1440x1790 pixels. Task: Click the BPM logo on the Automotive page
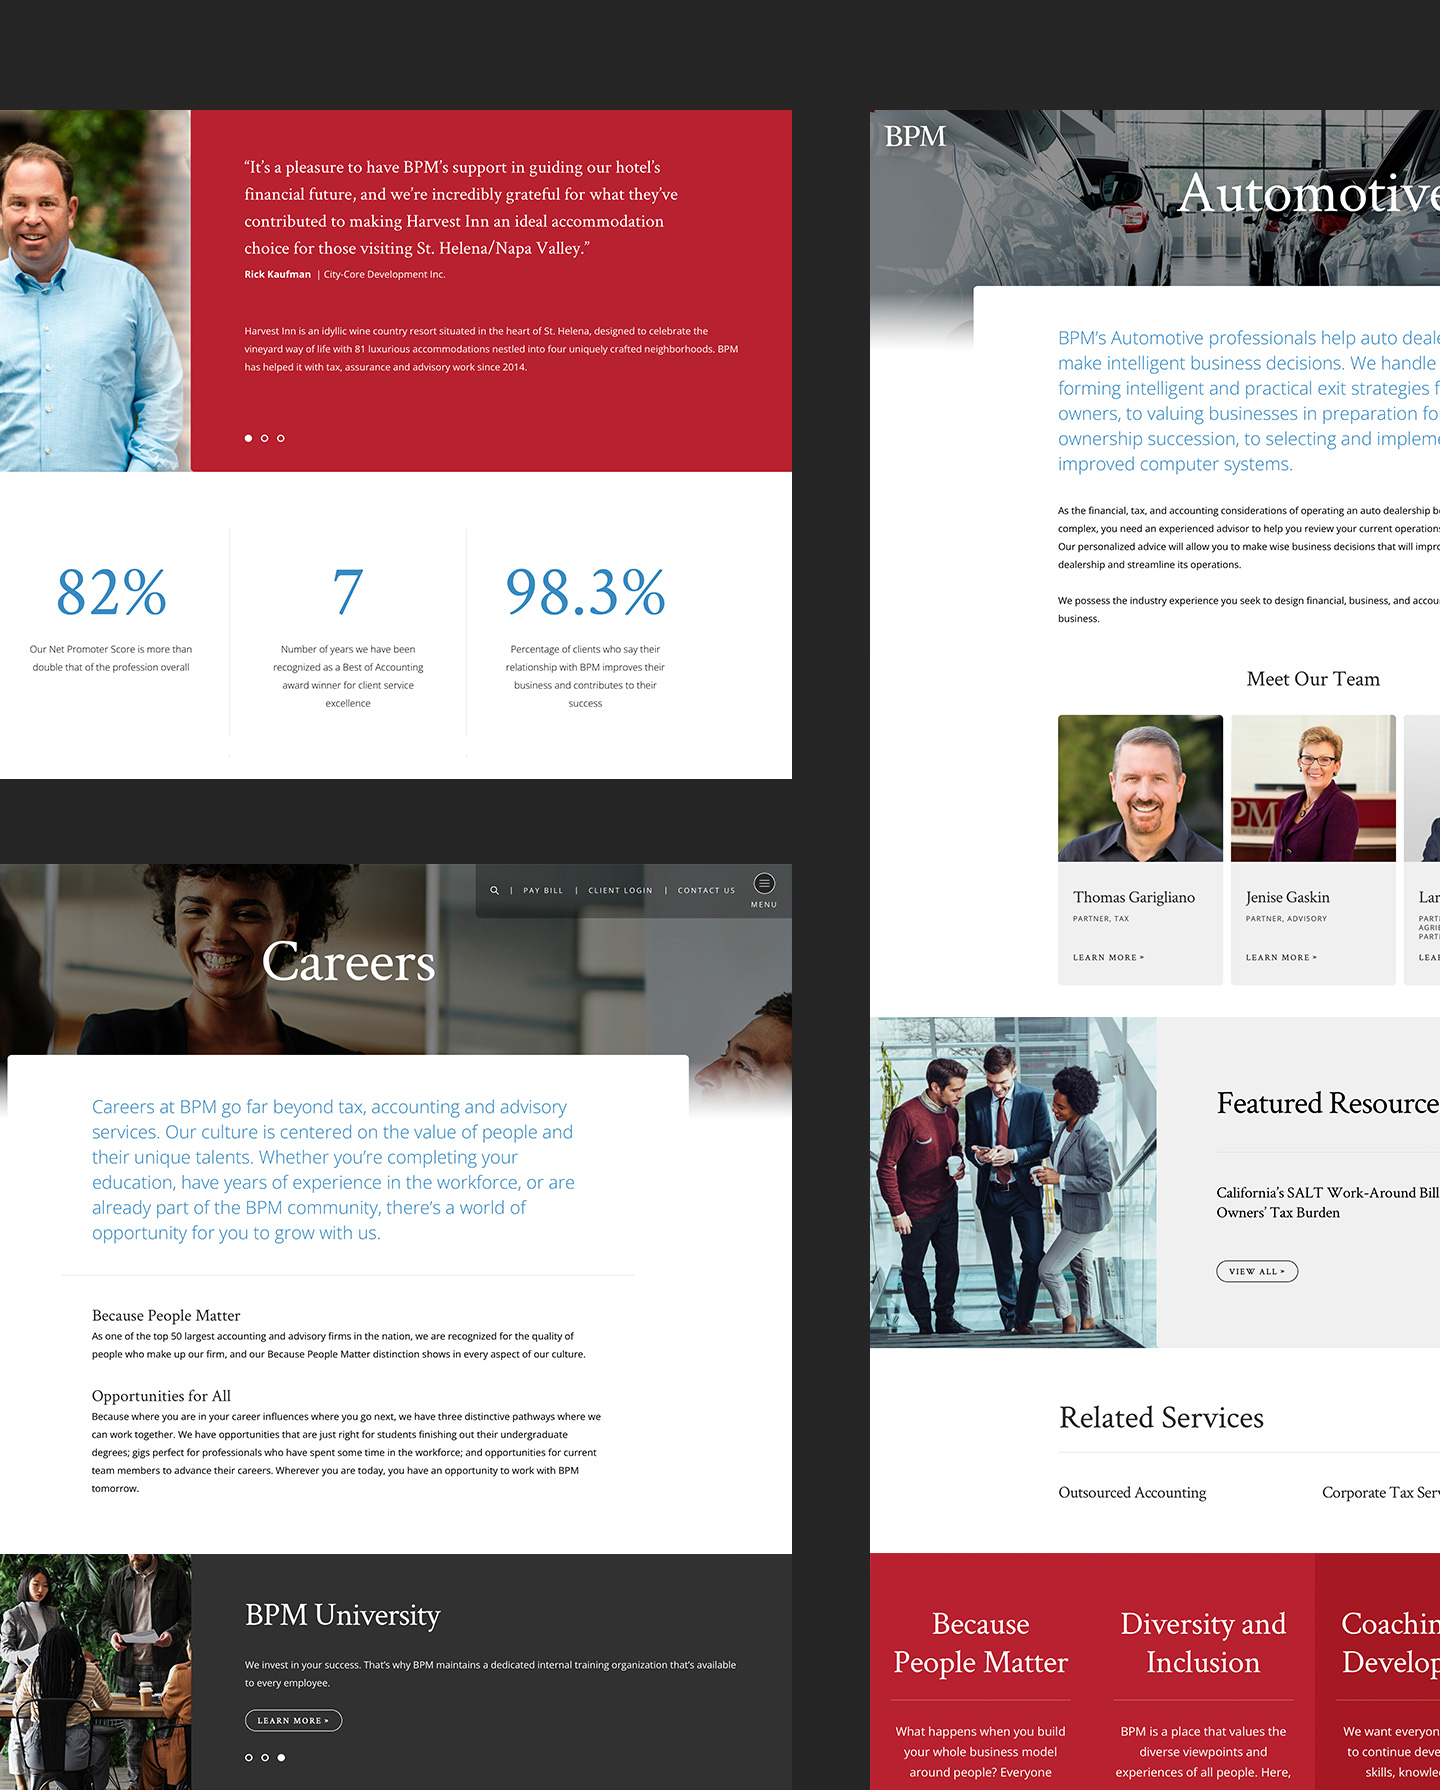click(x=915, y=136)
